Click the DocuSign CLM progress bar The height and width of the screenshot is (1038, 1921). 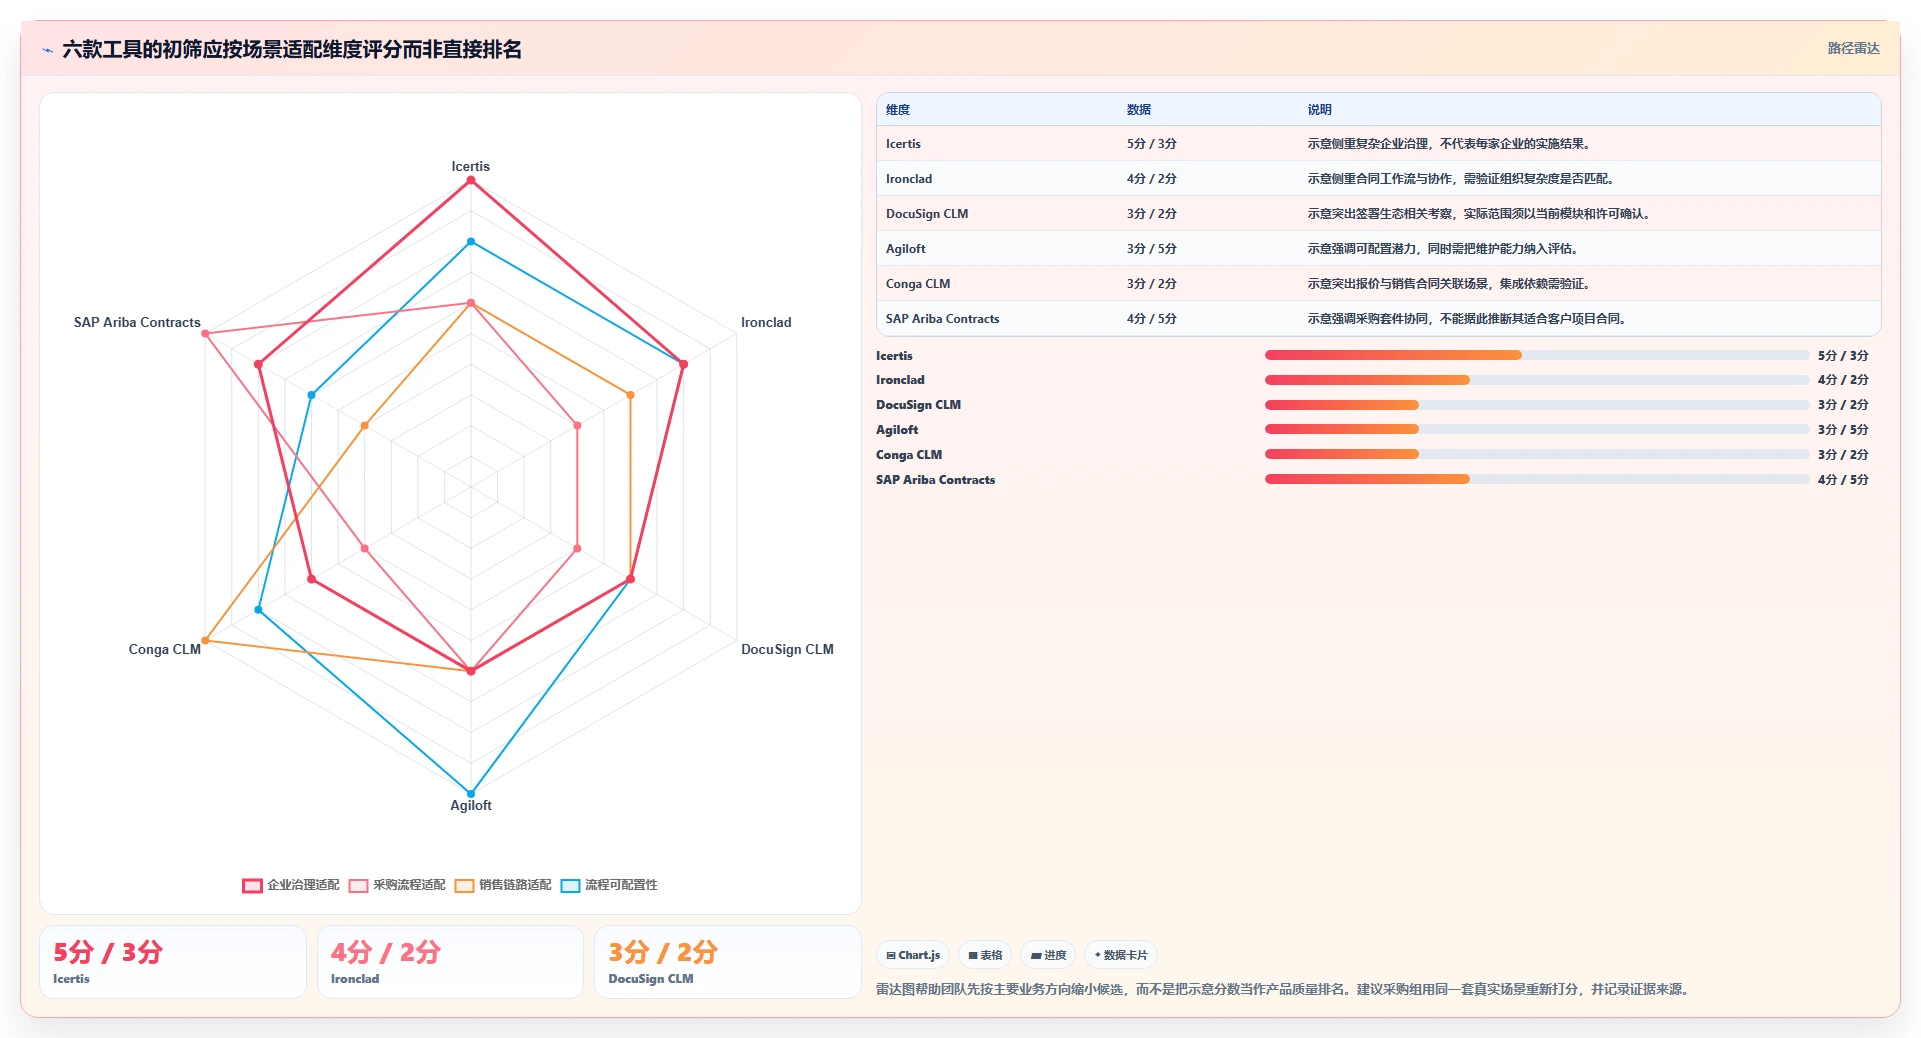tap(1537, 405)
